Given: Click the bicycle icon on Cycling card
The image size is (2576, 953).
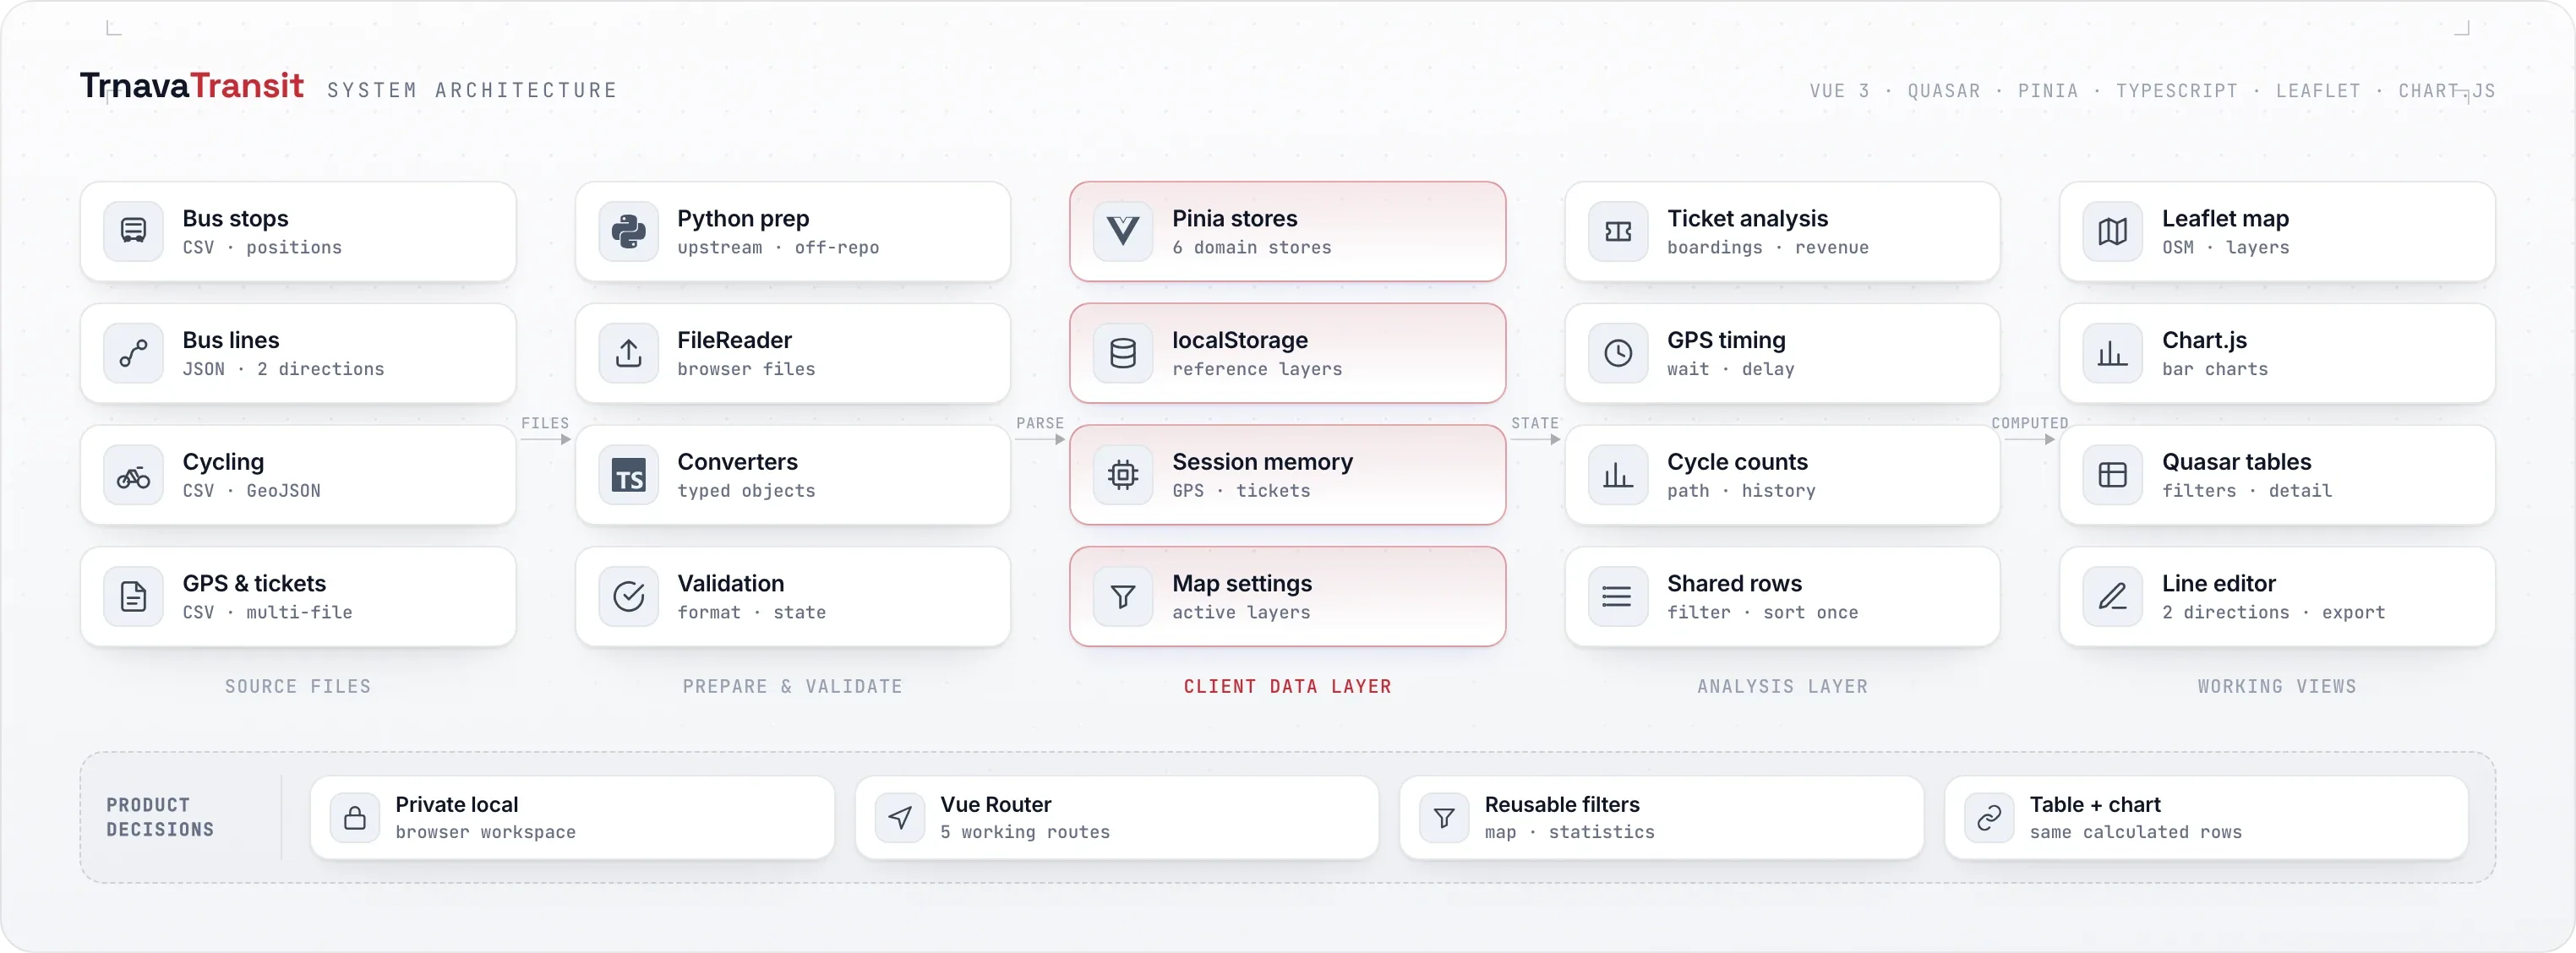Looking at the screenshot, I should click(x=133, y=475).
